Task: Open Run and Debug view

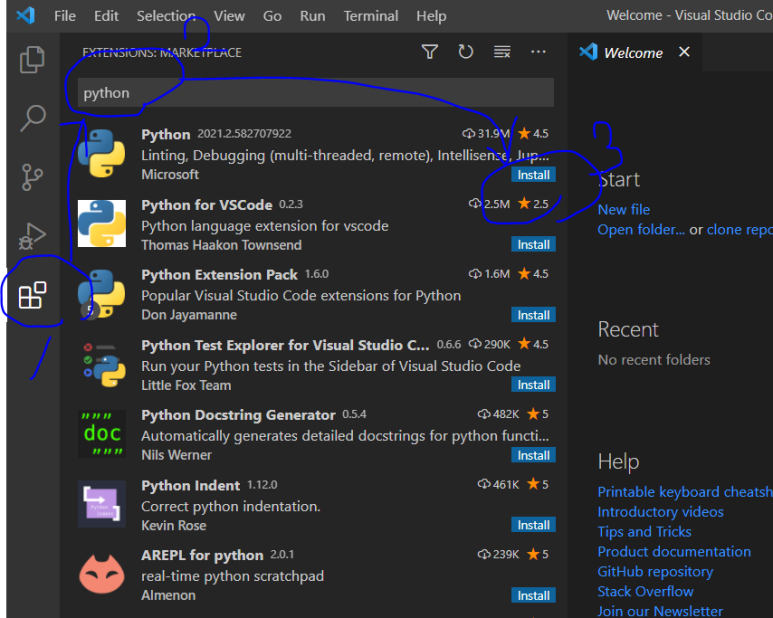Action: pyautogui.click(x=33, y=236)
